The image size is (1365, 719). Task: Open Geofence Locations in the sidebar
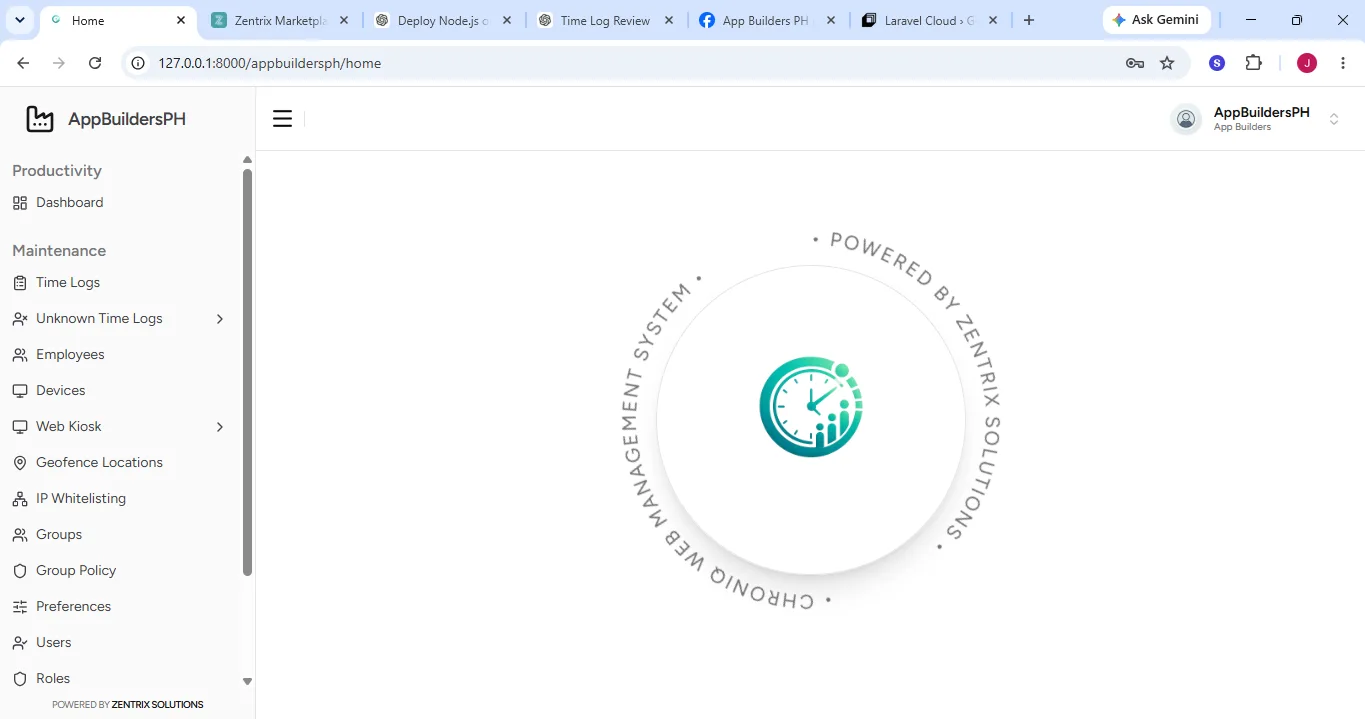(120, 463)
